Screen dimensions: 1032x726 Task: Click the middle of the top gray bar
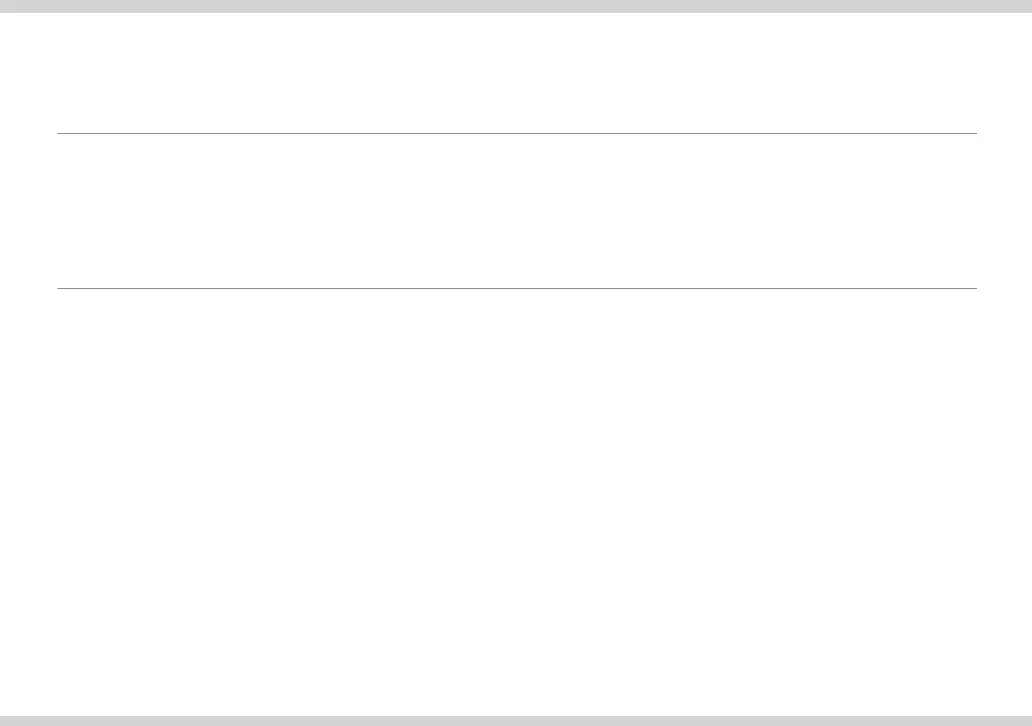[516, 6]
